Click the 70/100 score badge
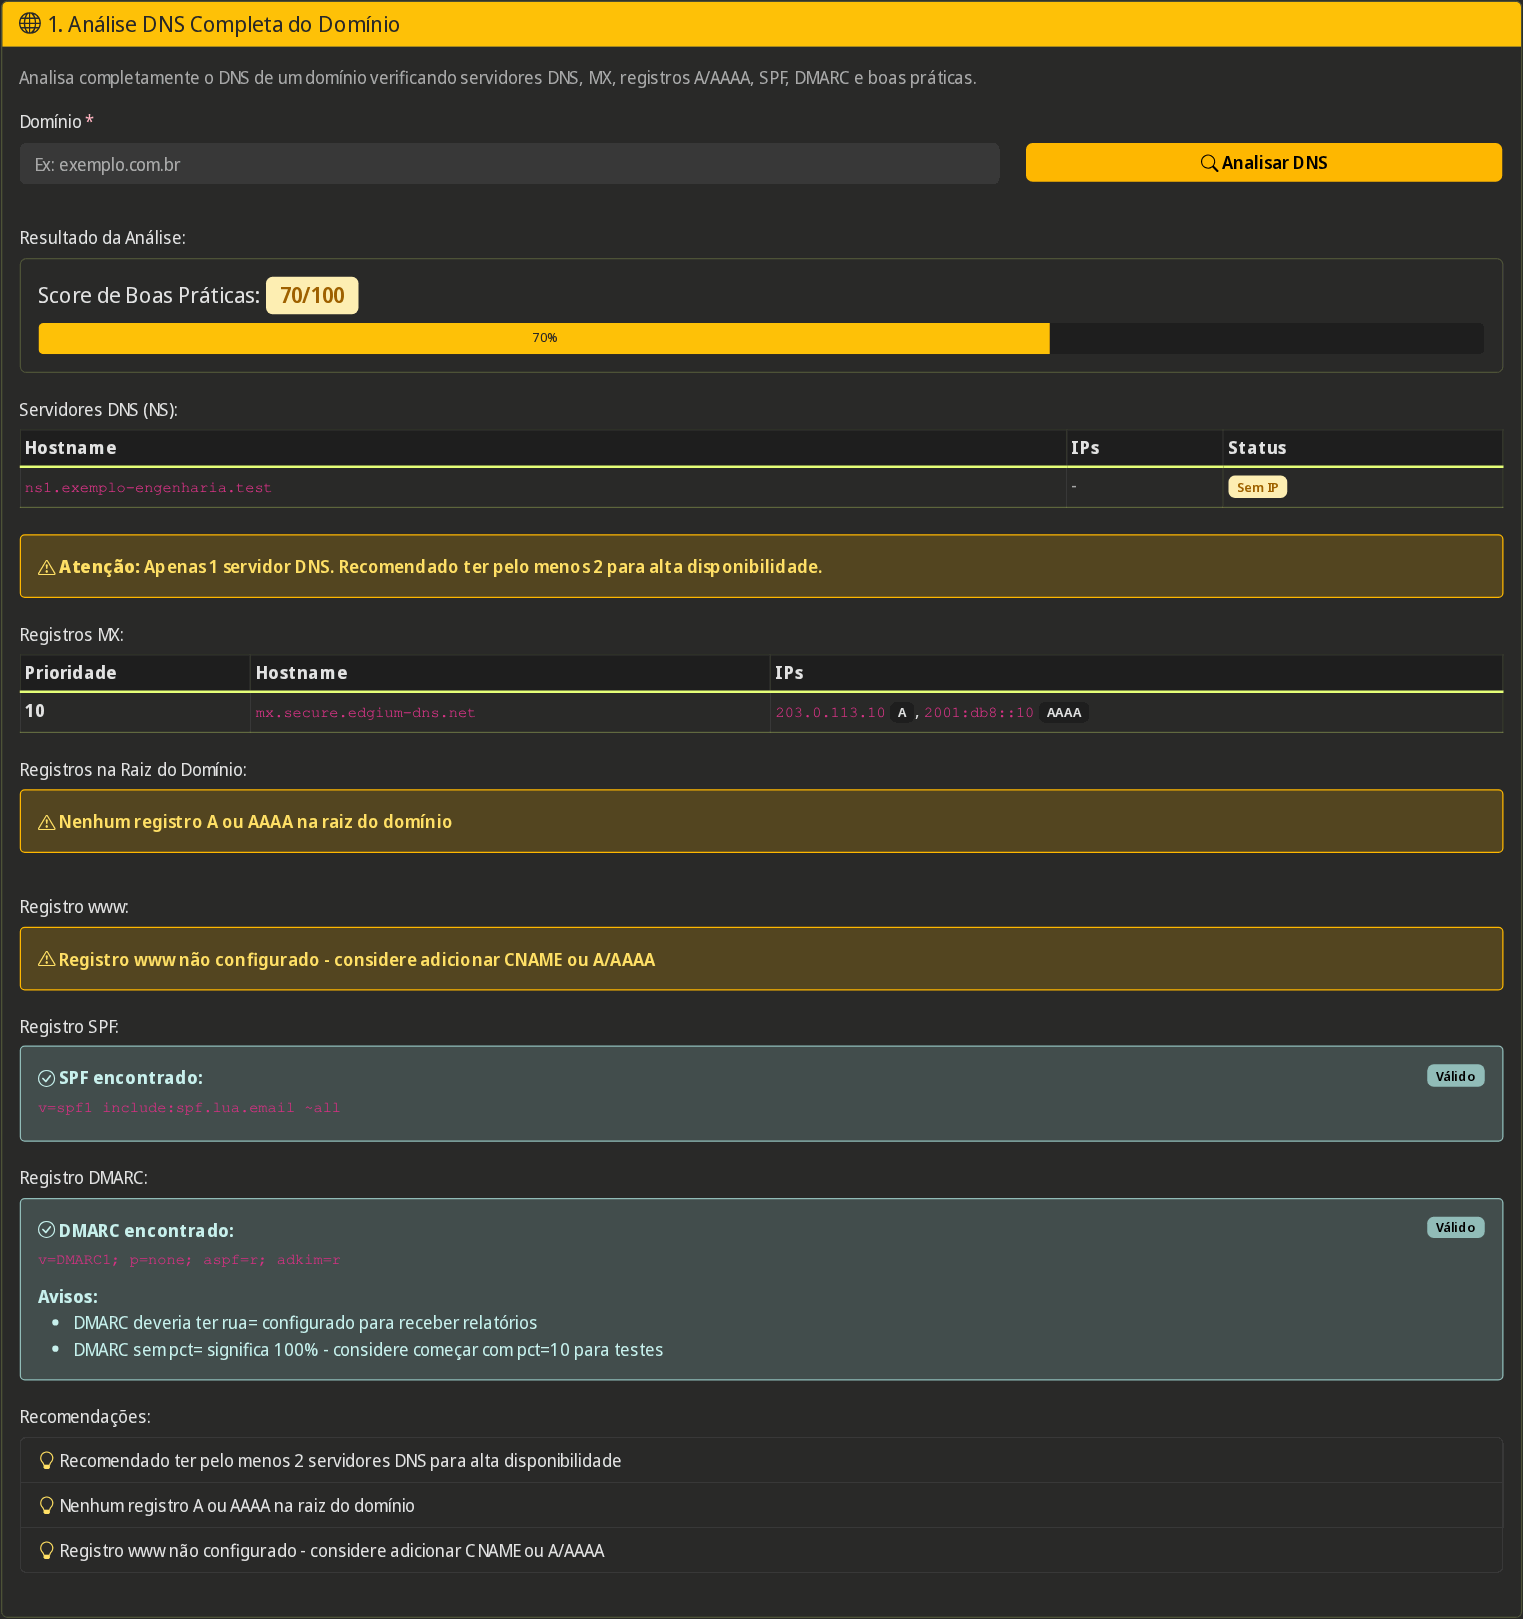The image size is (1523, 1619). [x=312, y=295]
